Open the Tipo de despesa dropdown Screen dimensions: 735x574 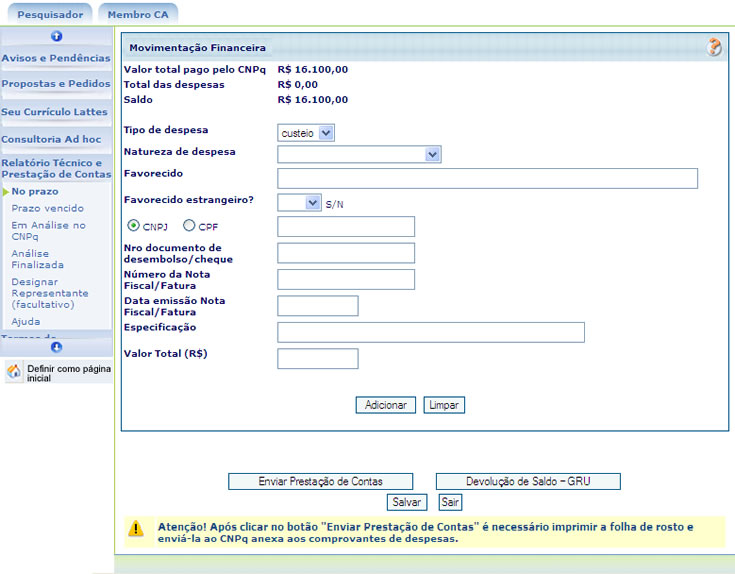(306, 132)
